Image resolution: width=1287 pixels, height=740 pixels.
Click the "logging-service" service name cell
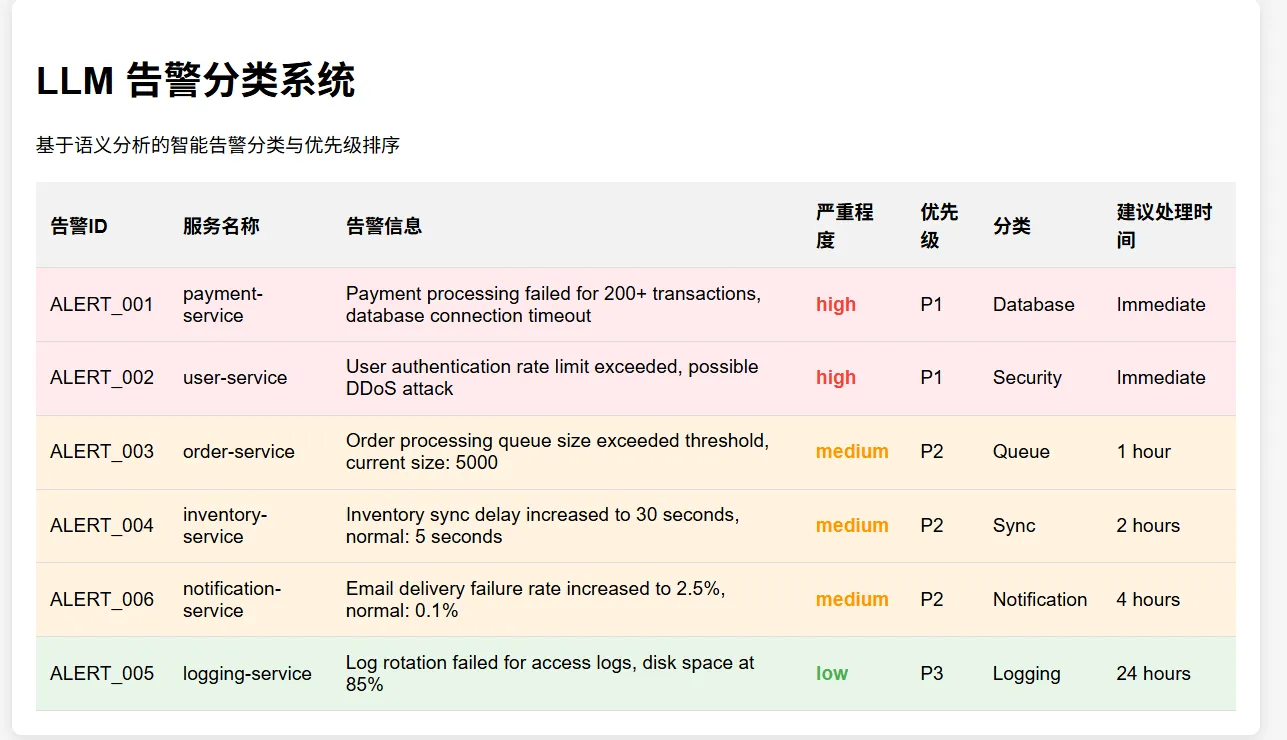click(x=247, y=674)
